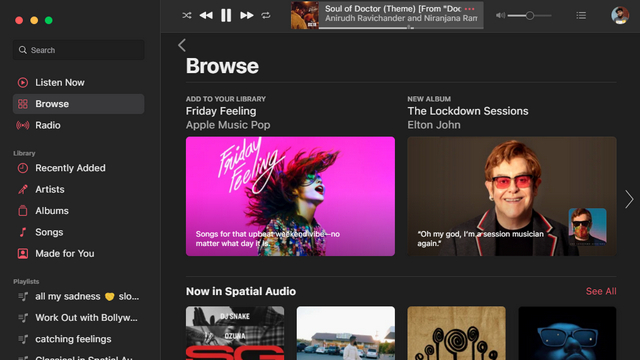Screen dimensions: 640x360
Task: Open Albums in Library
Action: [78, 211]
